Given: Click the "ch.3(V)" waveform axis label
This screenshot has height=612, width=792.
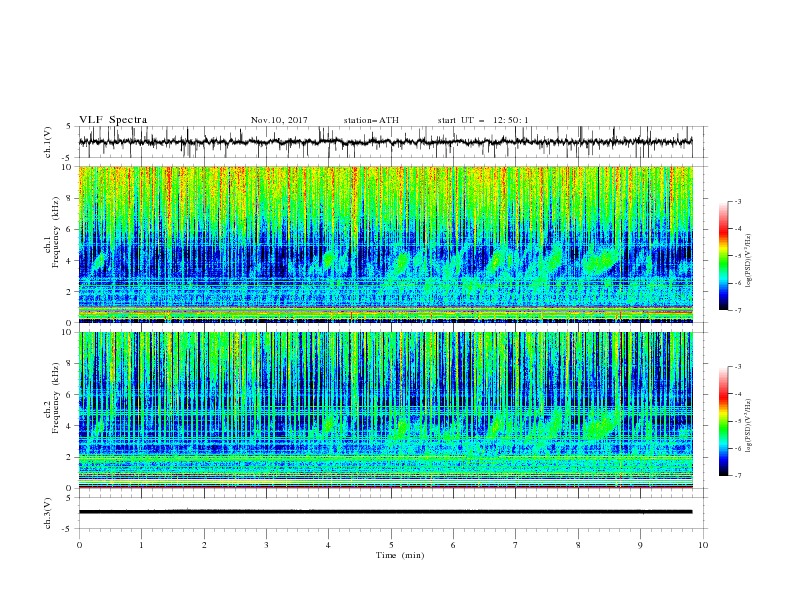Looking at the screenshot, I should [x=48, y=513].
